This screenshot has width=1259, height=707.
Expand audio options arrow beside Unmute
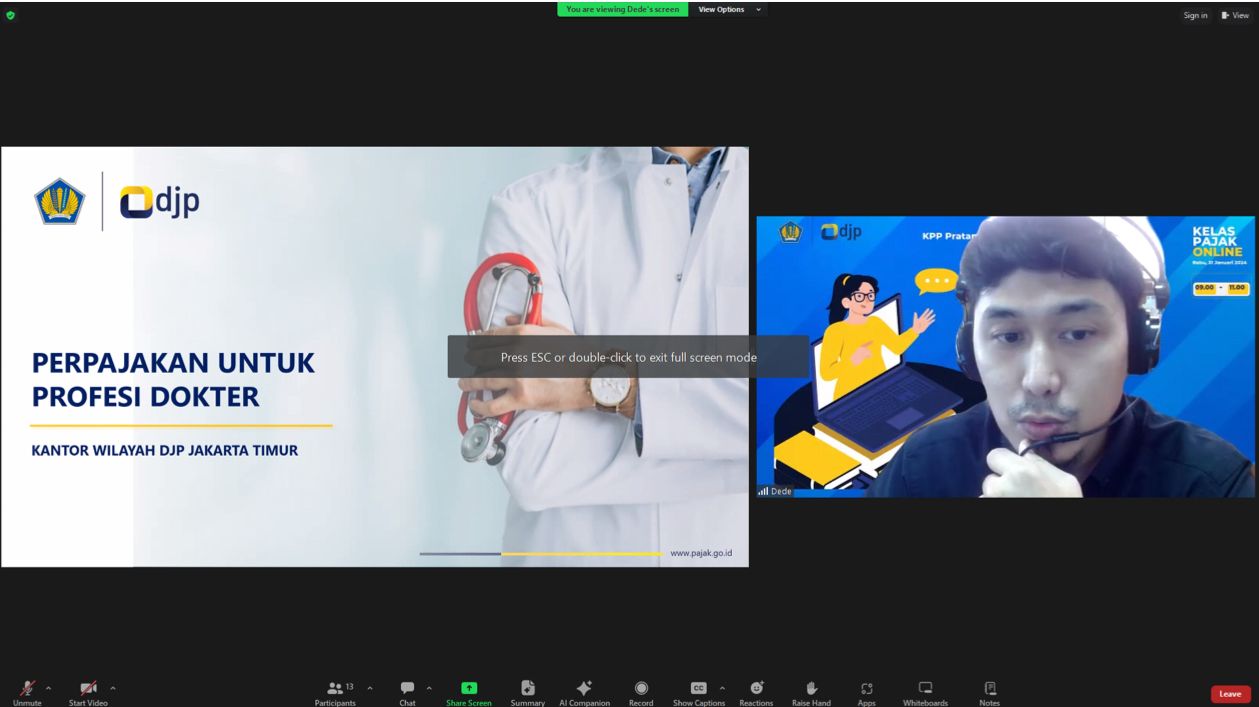tap(49, 688)
